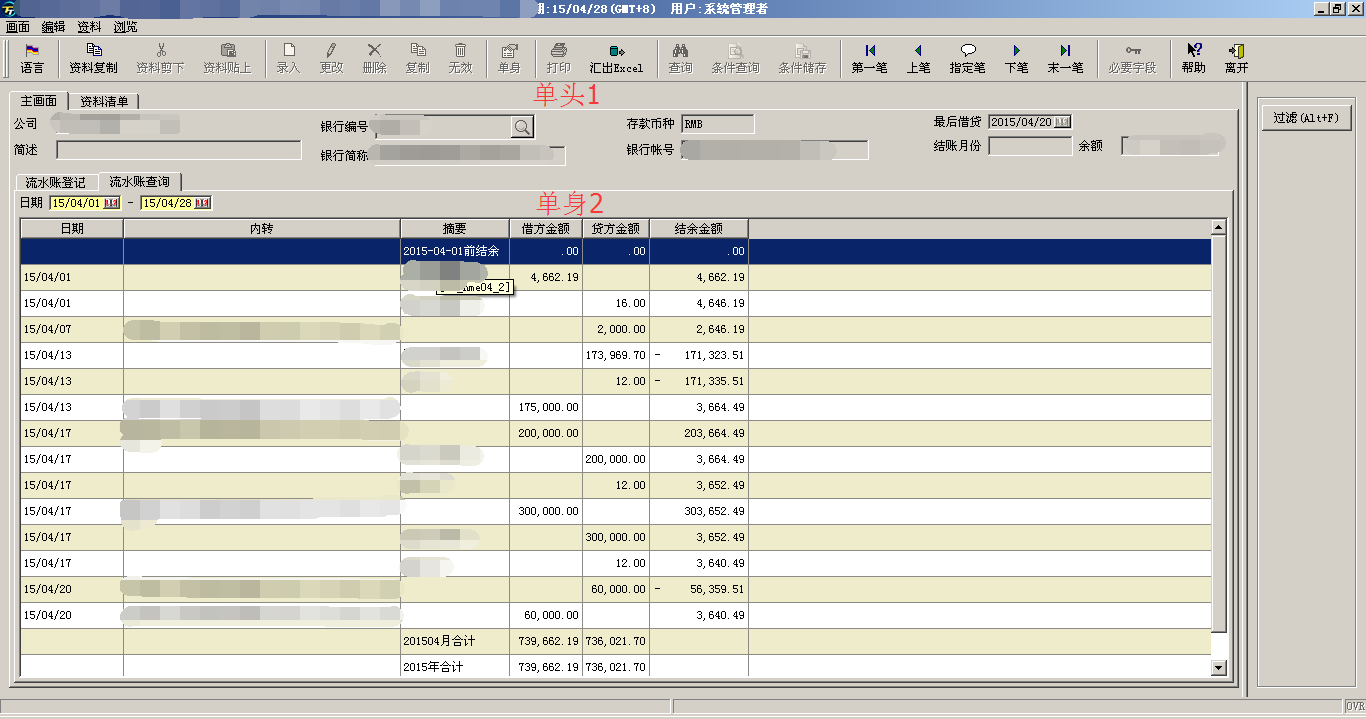Click the 指定笔 specify record icon
The image size is (1366, 719).
tap(967, 59)
